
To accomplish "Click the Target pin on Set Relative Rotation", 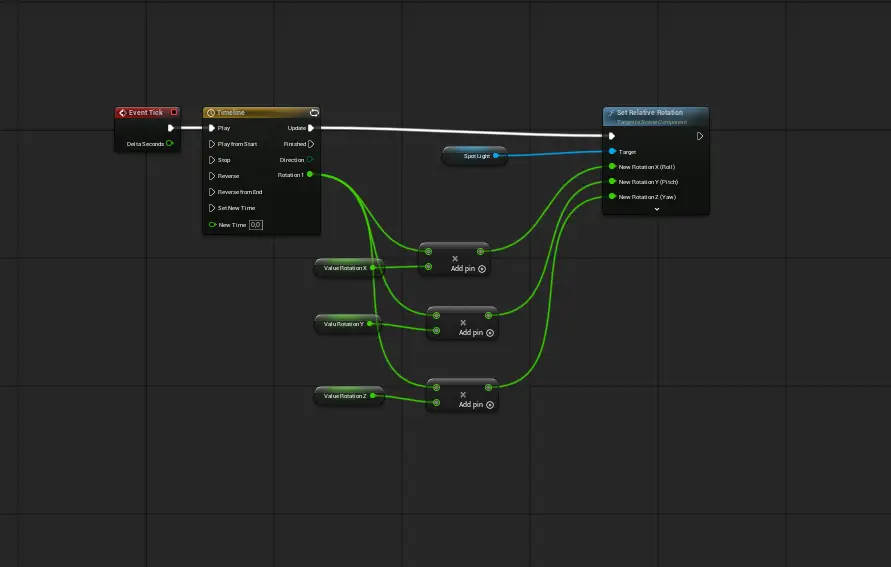I will 612,152.
